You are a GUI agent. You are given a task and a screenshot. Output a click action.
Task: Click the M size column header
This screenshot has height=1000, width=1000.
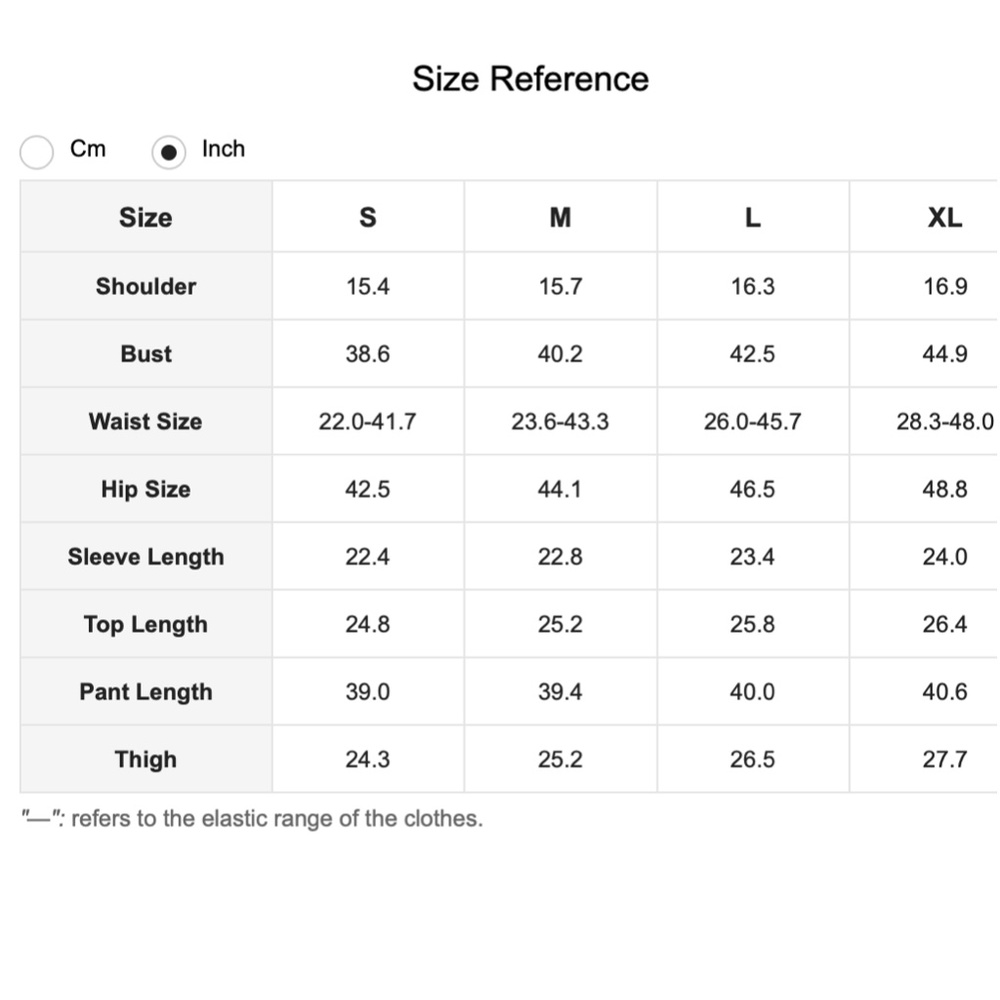[560, 217]
